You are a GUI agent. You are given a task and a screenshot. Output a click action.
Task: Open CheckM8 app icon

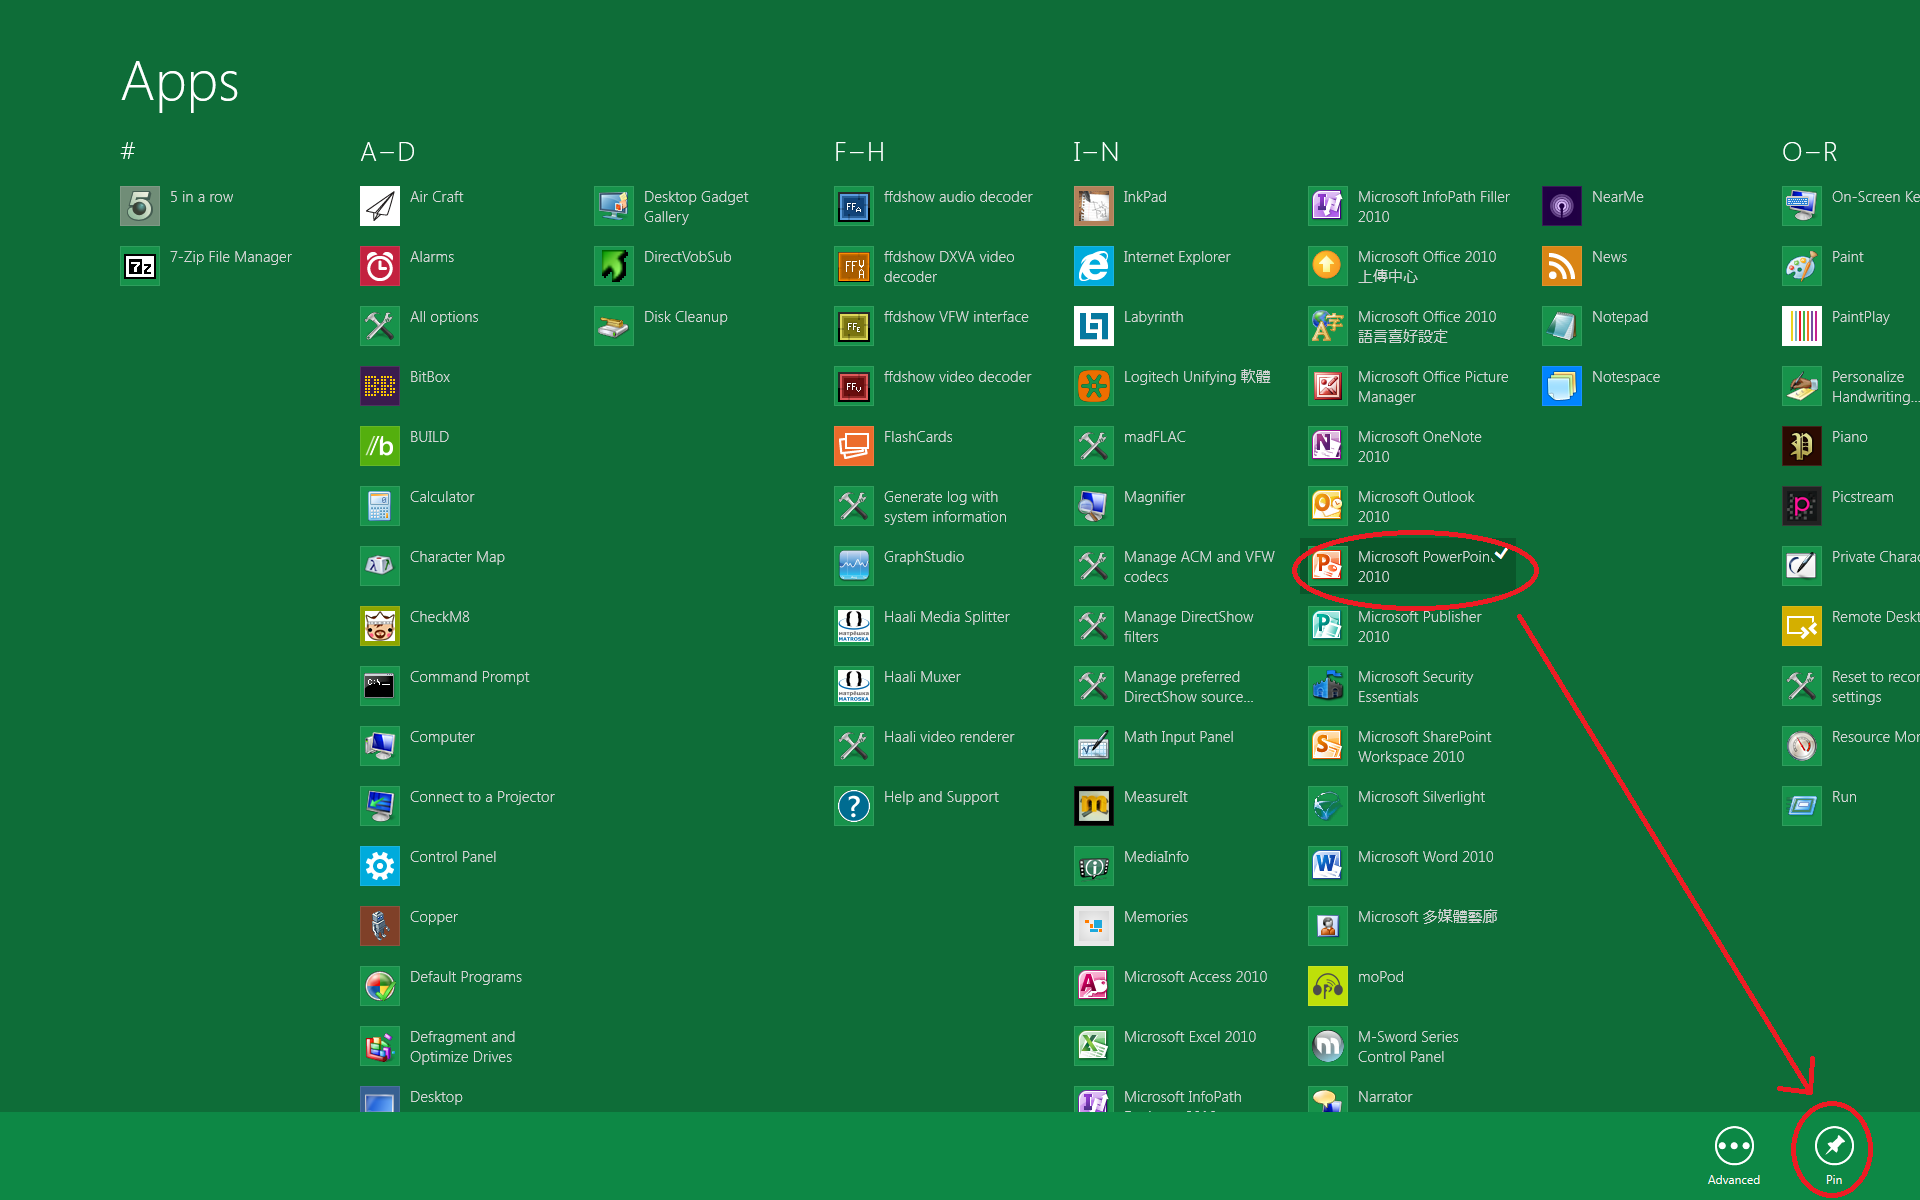(380, 626)
